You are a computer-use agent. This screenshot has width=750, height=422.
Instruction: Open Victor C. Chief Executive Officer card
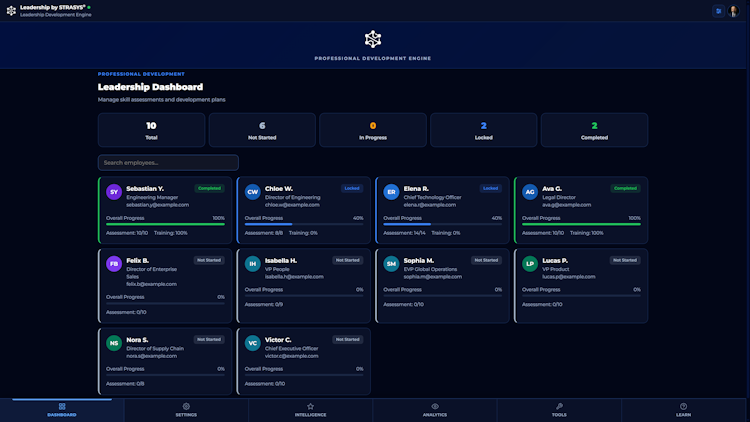coord(304,361)
